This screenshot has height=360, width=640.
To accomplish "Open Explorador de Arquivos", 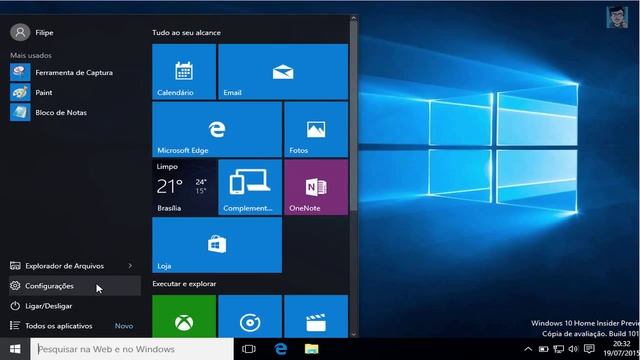I will [64, 266].
